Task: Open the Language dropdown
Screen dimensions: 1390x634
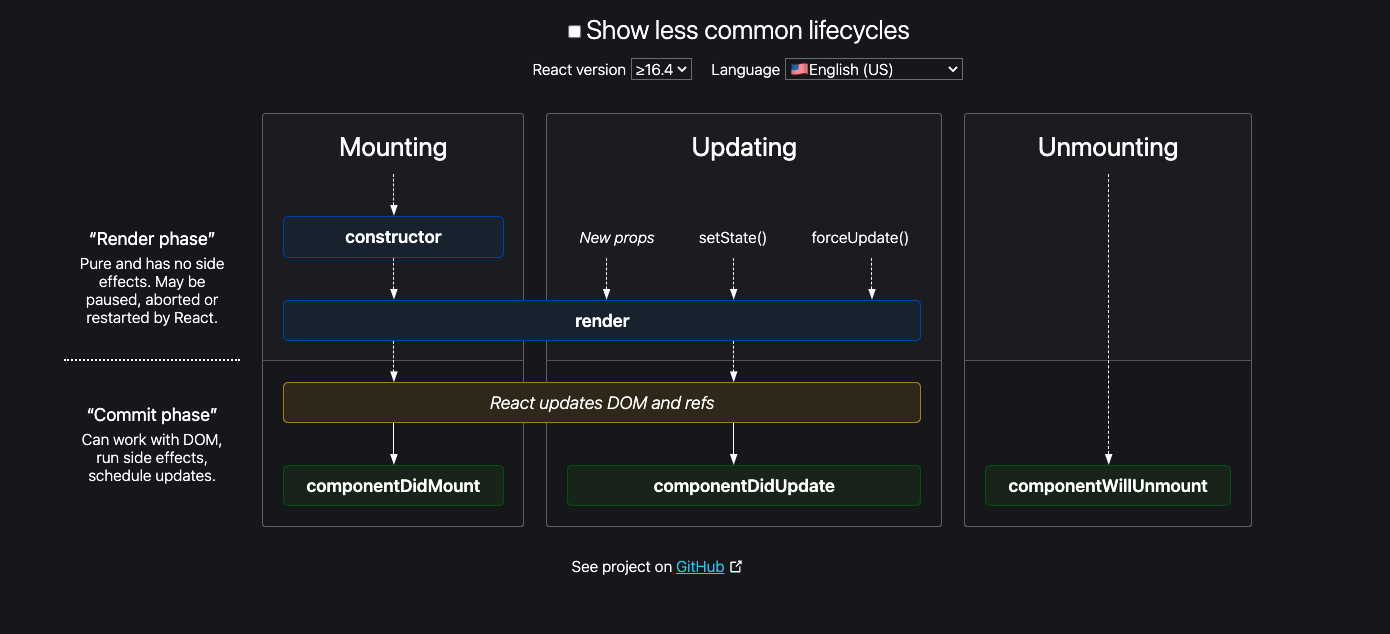Action: (x=874, y=69)
